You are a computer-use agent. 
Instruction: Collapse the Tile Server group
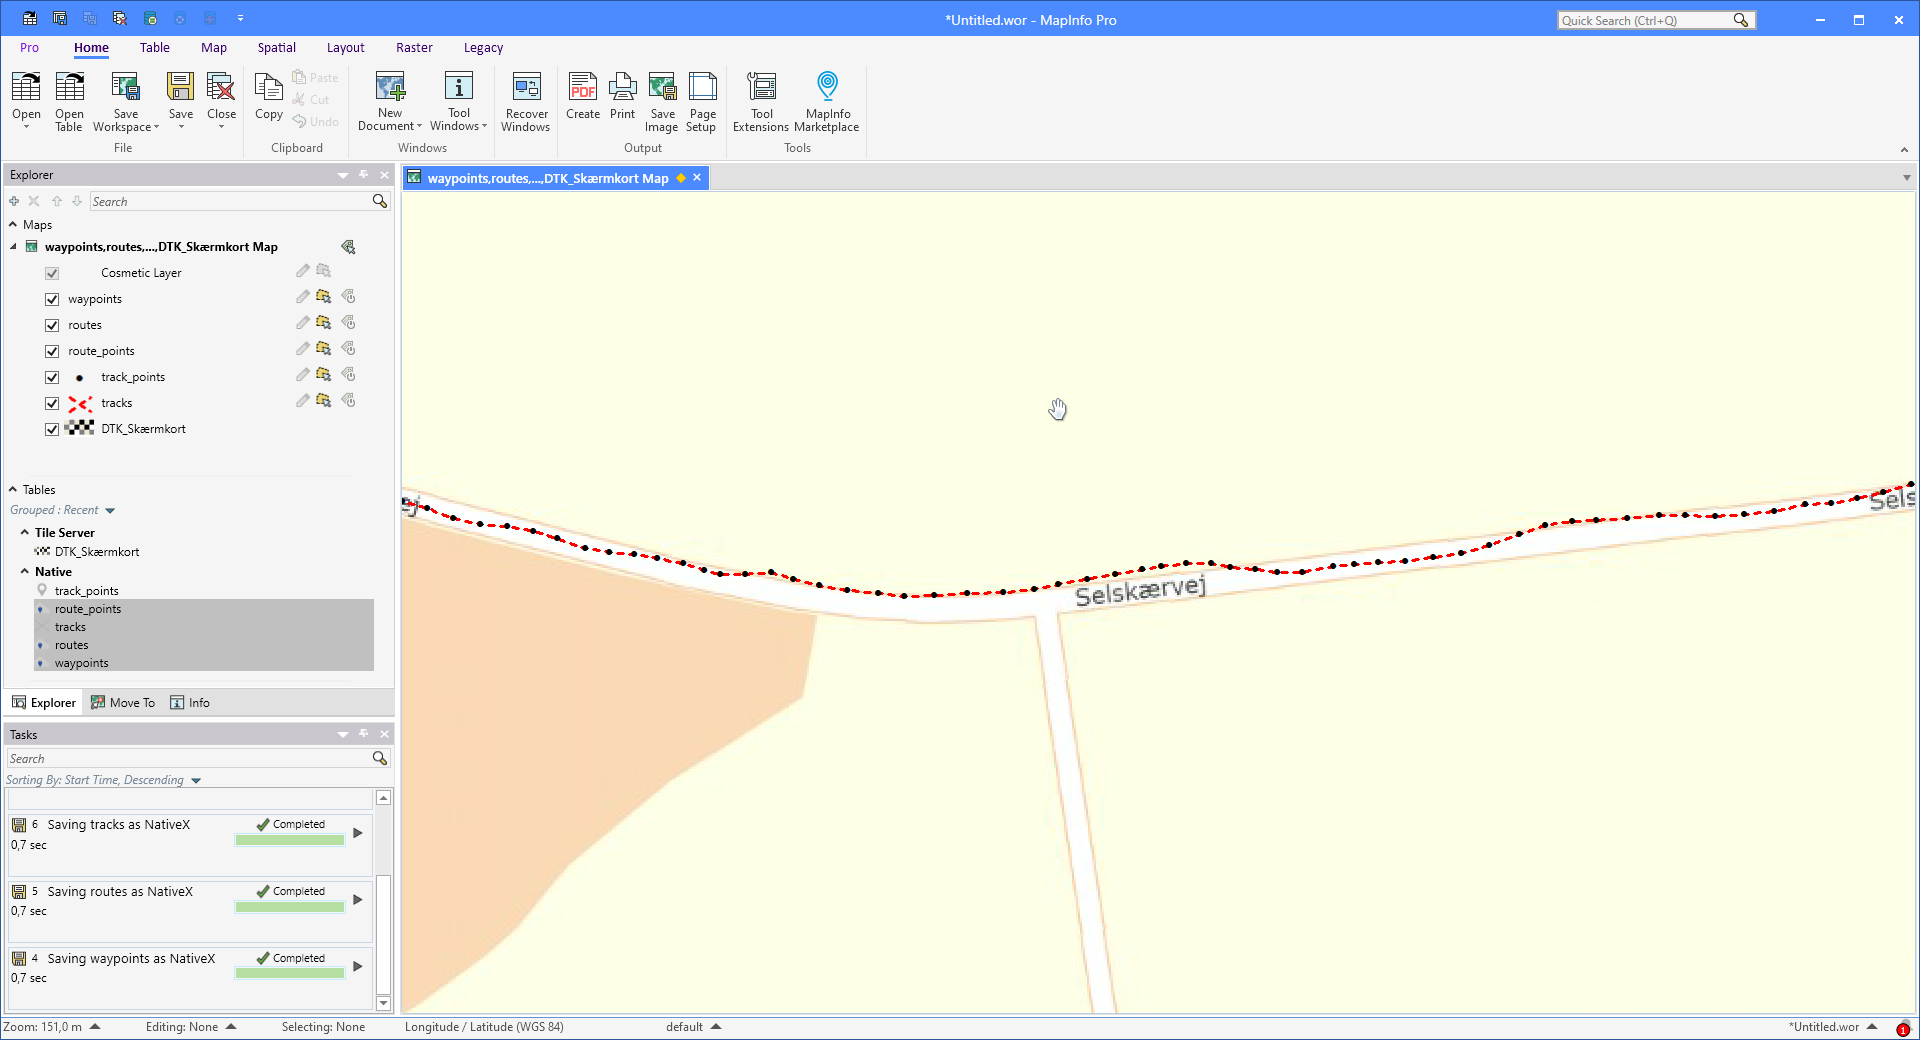(25, 532)
